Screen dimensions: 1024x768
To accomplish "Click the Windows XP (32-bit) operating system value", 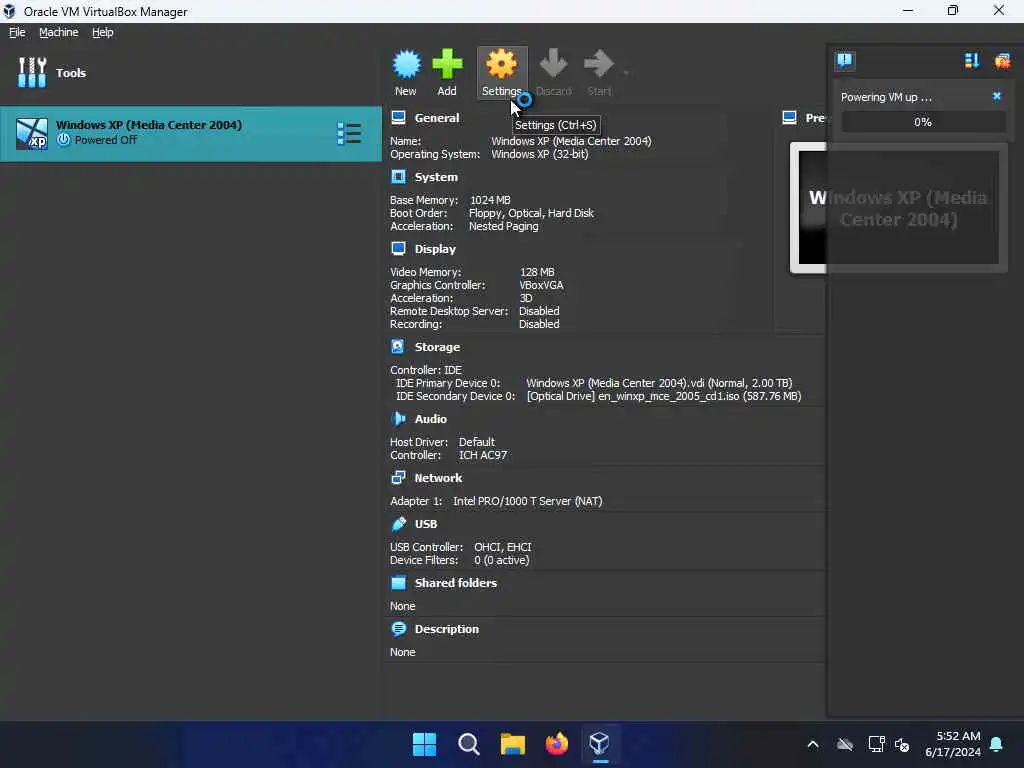I will click(x=540, y=154).
